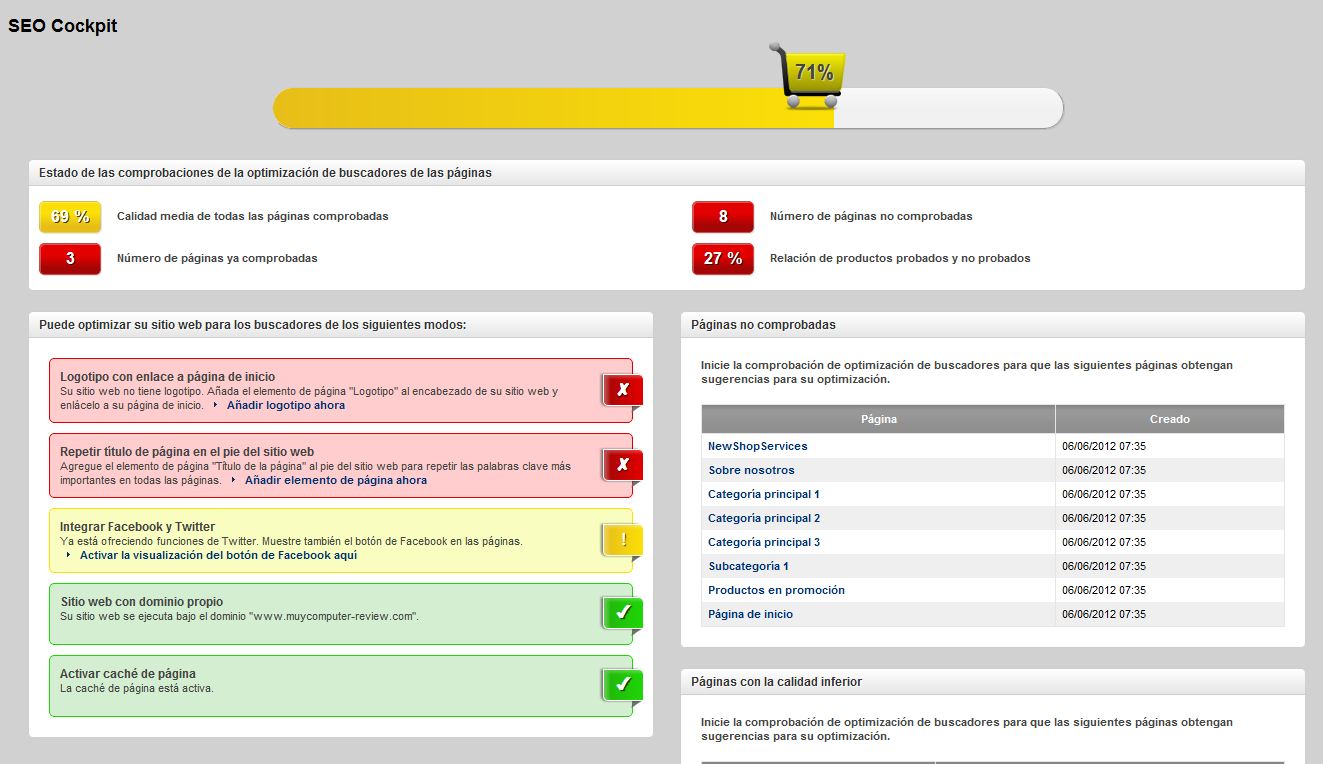1323x764 pixels.
Task: Click the red X icon next to Logotipo con enlace
Action: point(621,390)
